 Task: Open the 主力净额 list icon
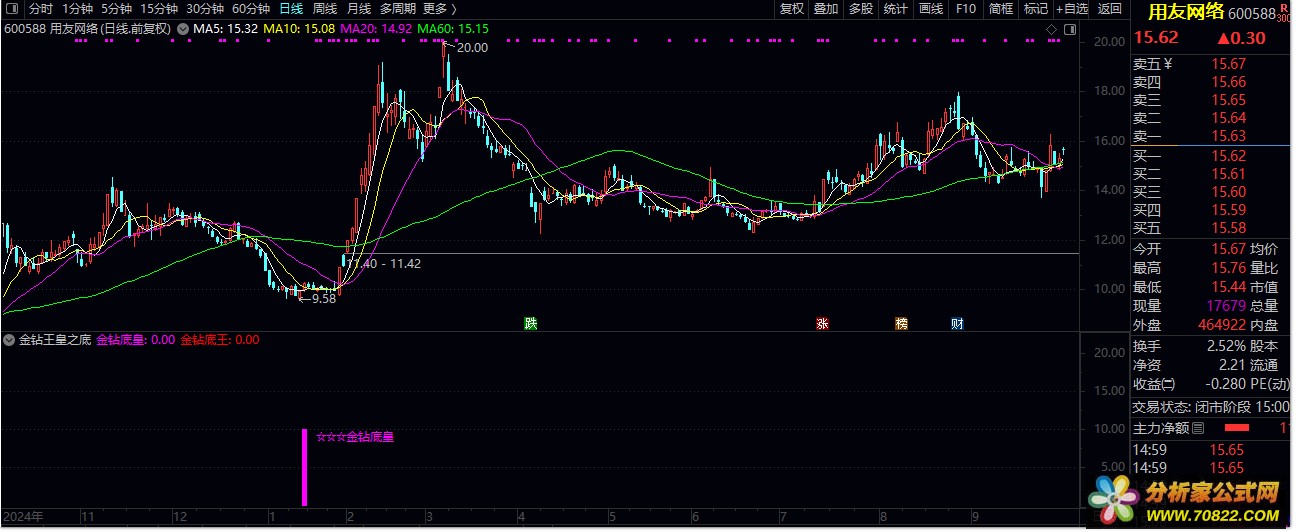point(1199,428)
